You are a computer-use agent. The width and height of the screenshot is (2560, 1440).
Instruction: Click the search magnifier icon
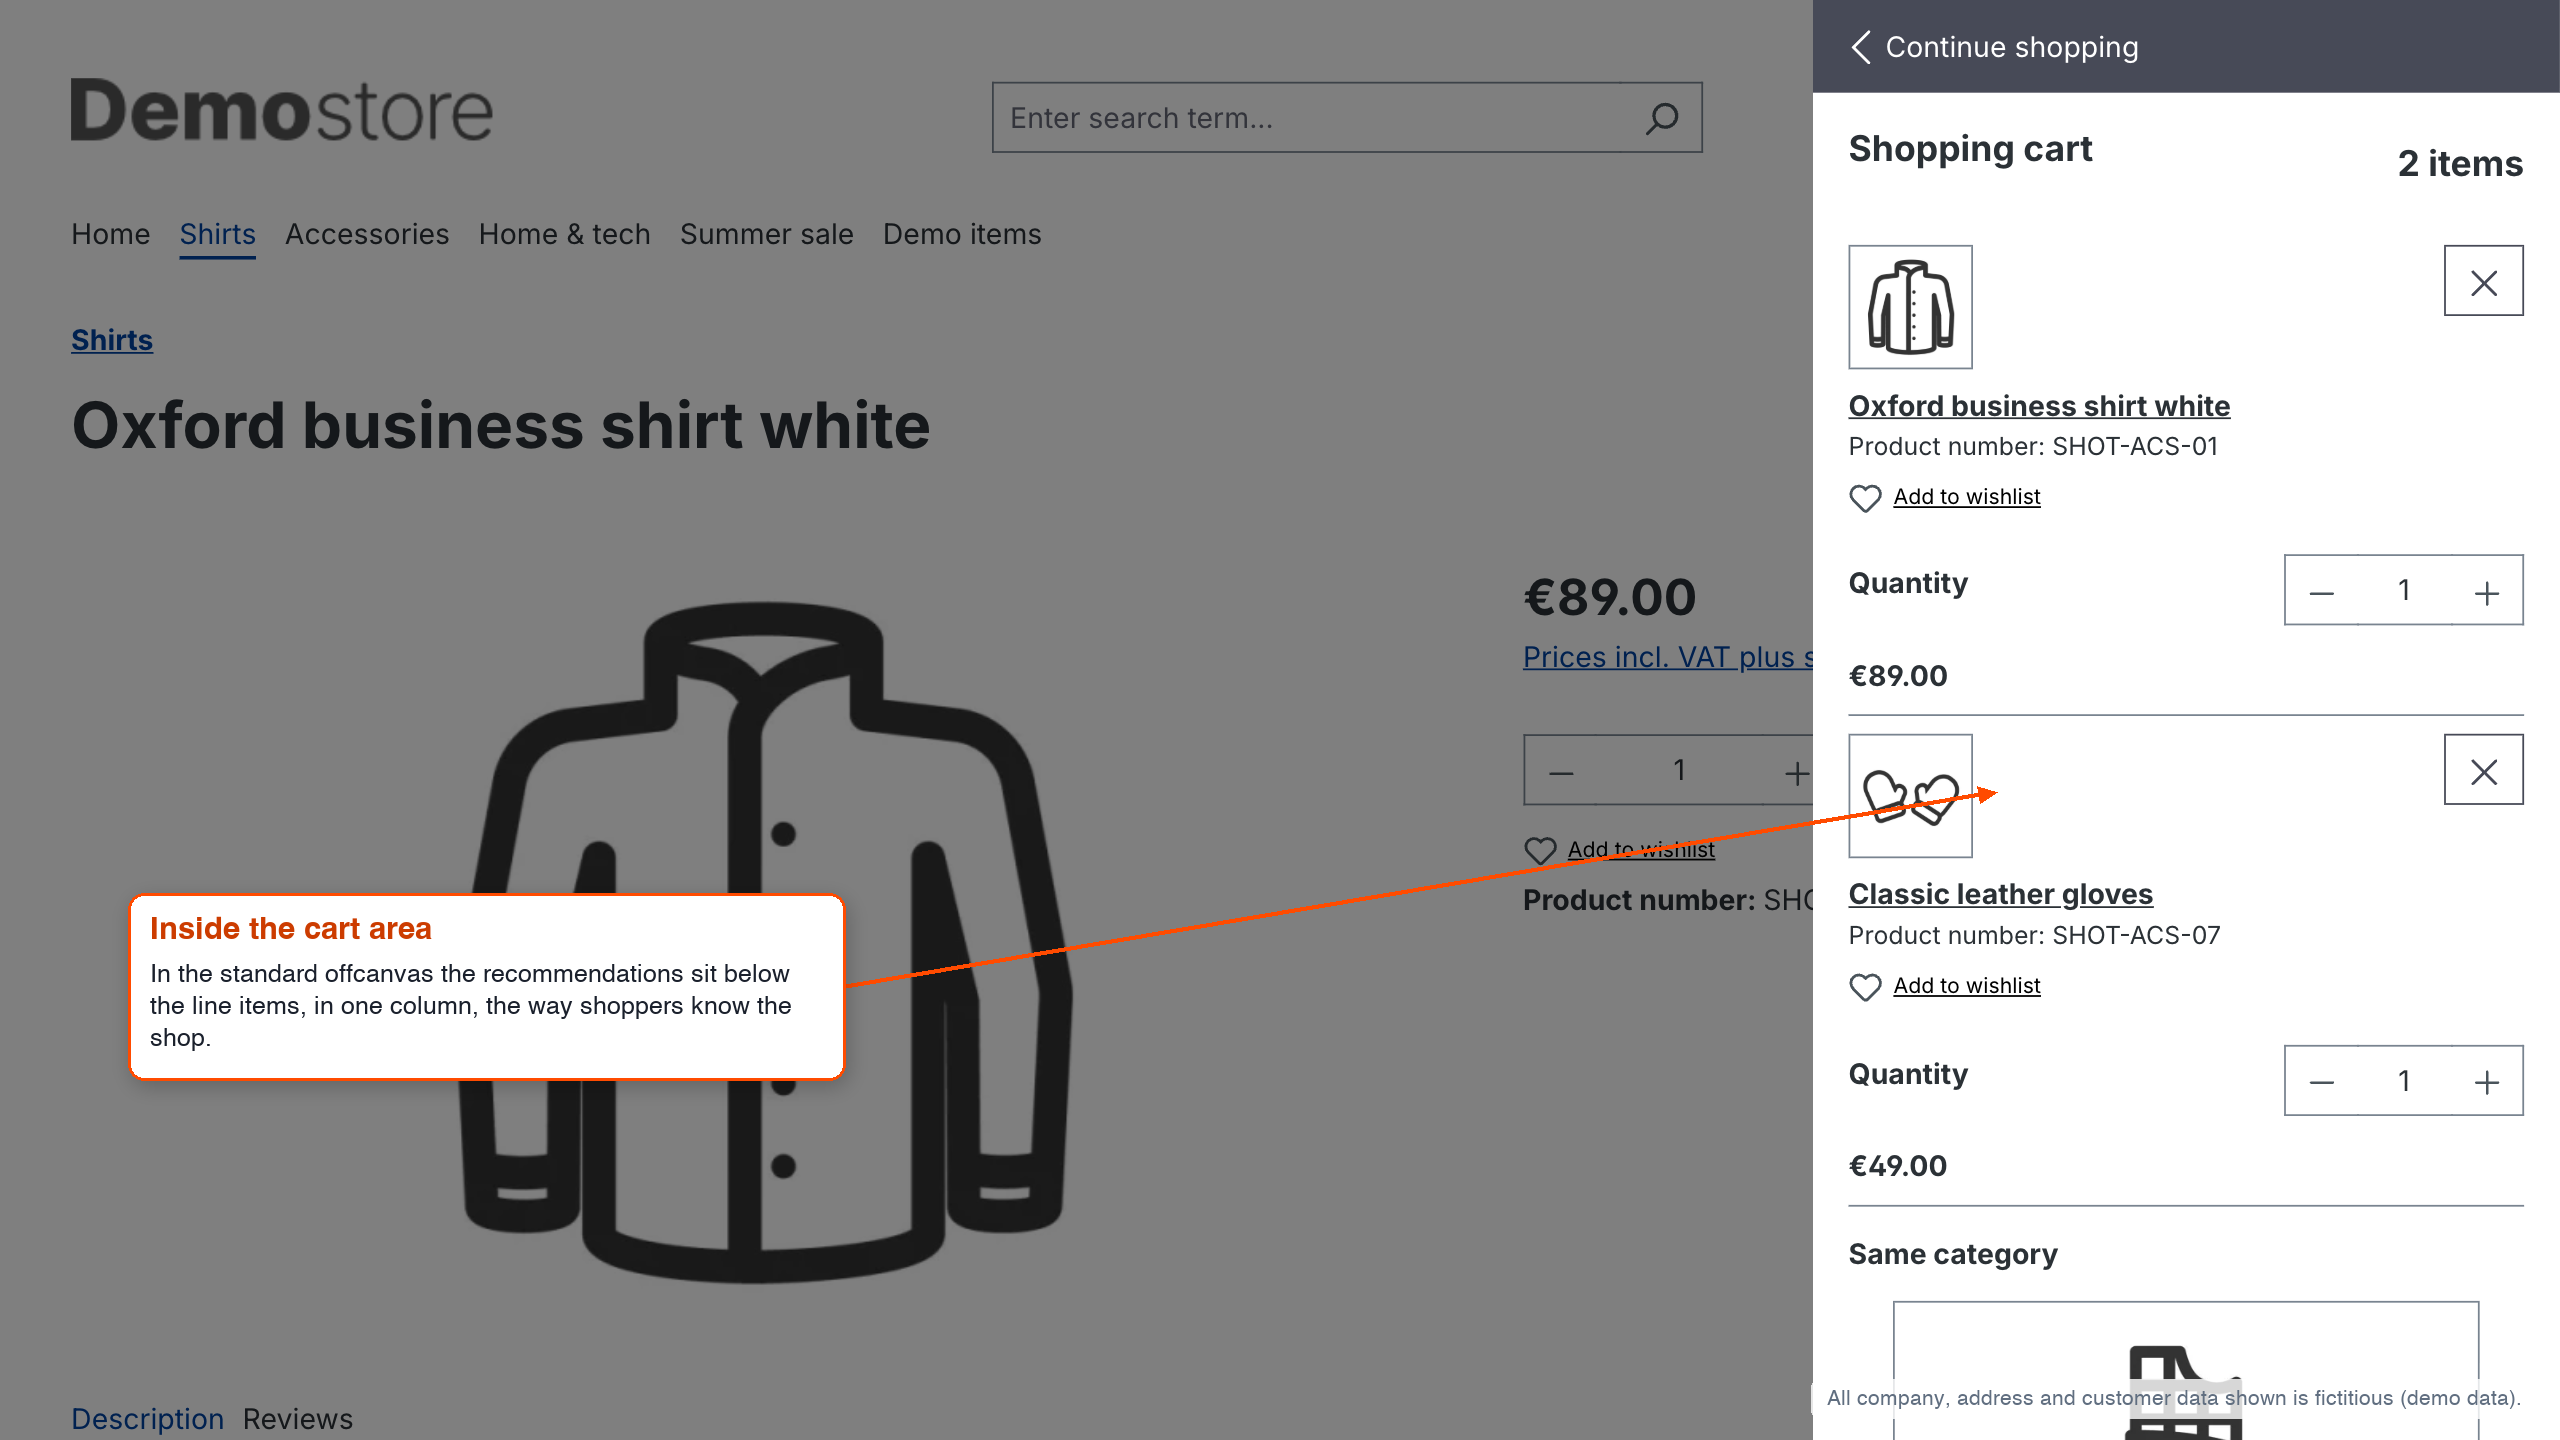coord(1662,118)
